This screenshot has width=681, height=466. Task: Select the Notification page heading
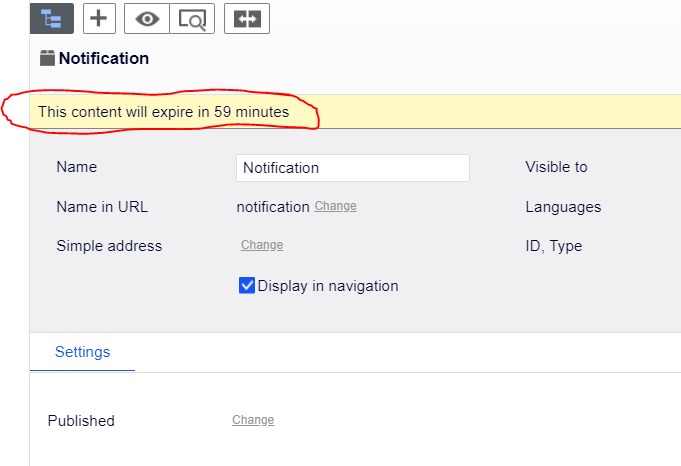coord(104,58)
